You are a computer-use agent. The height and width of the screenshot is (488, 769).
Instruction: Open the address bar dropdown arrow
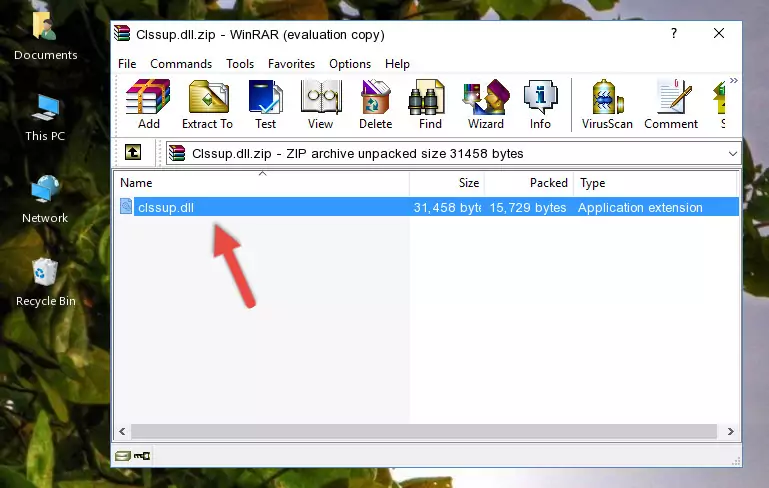click(x=733, y=154)
